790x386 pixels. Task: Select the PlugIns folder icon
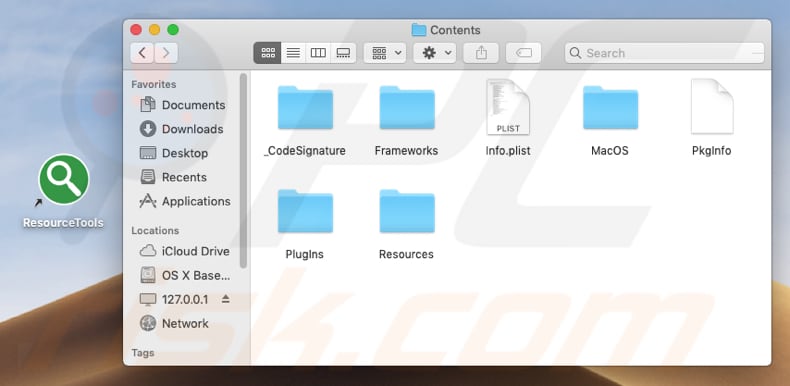pyautogui.click(x=305, y=211)
